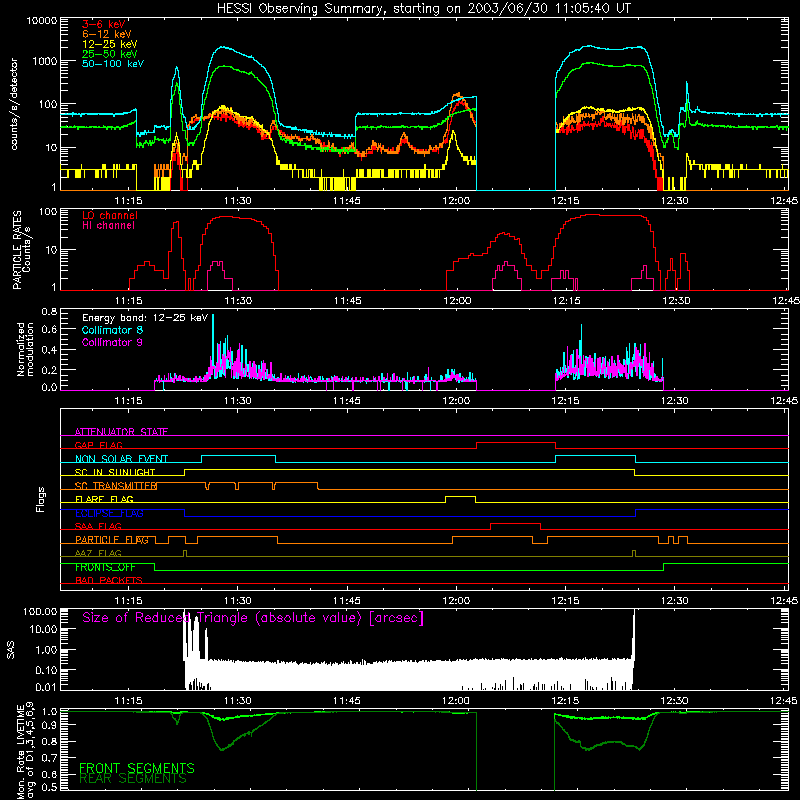Click the 0.9 tick on livetime axis
Screen dimensions: 800x800
coord(49,726)
